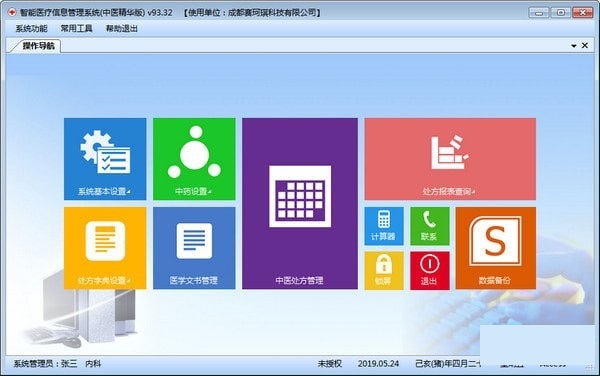600x376 pixels.
Task: Open the 医学文书管理 tile
Action: pyautogui.click(x=194, y=248)
